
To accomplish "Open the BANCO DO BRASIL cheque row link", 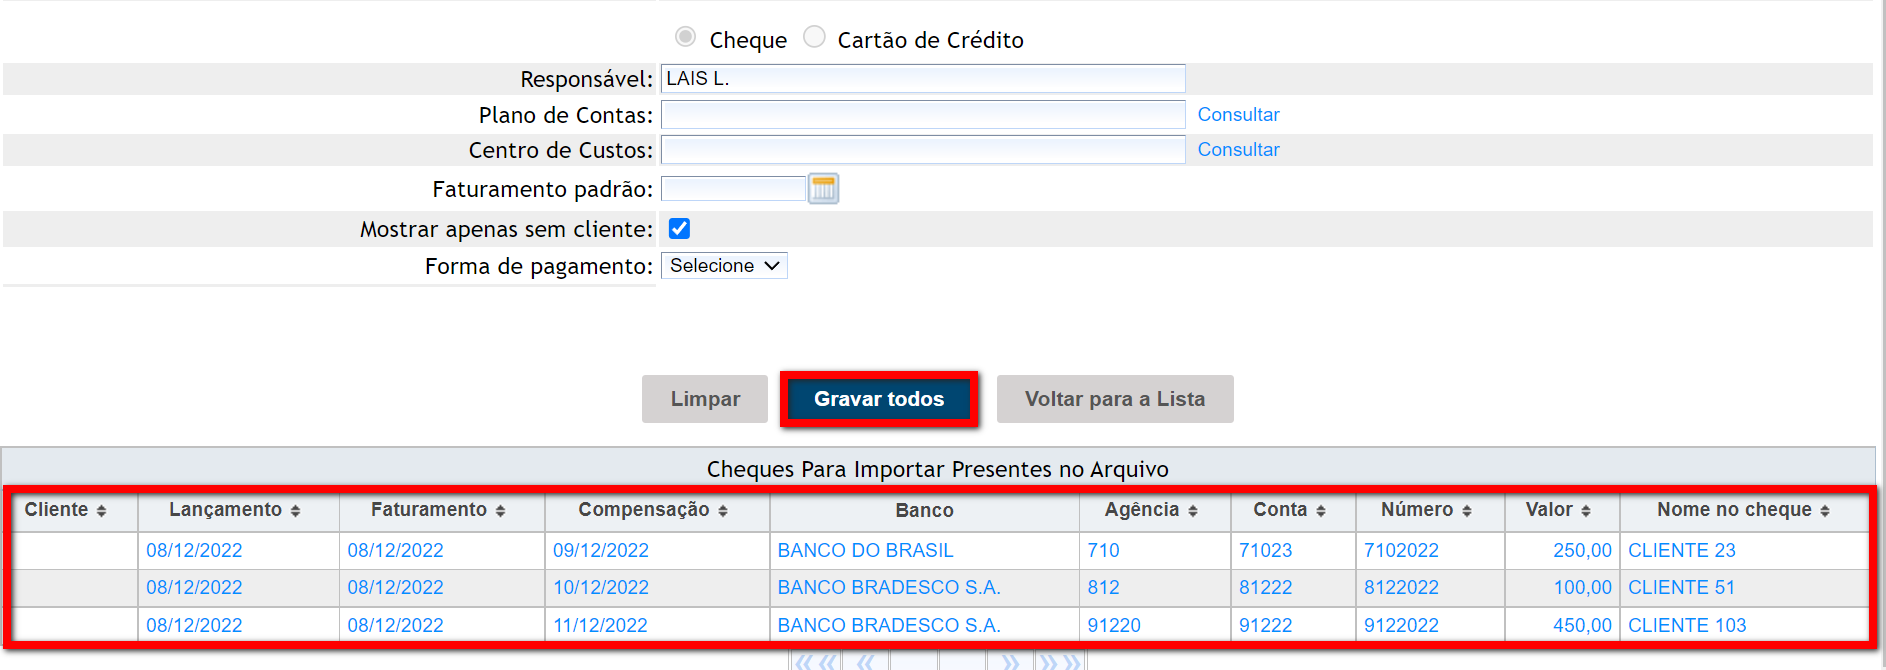I will [865, 551].
